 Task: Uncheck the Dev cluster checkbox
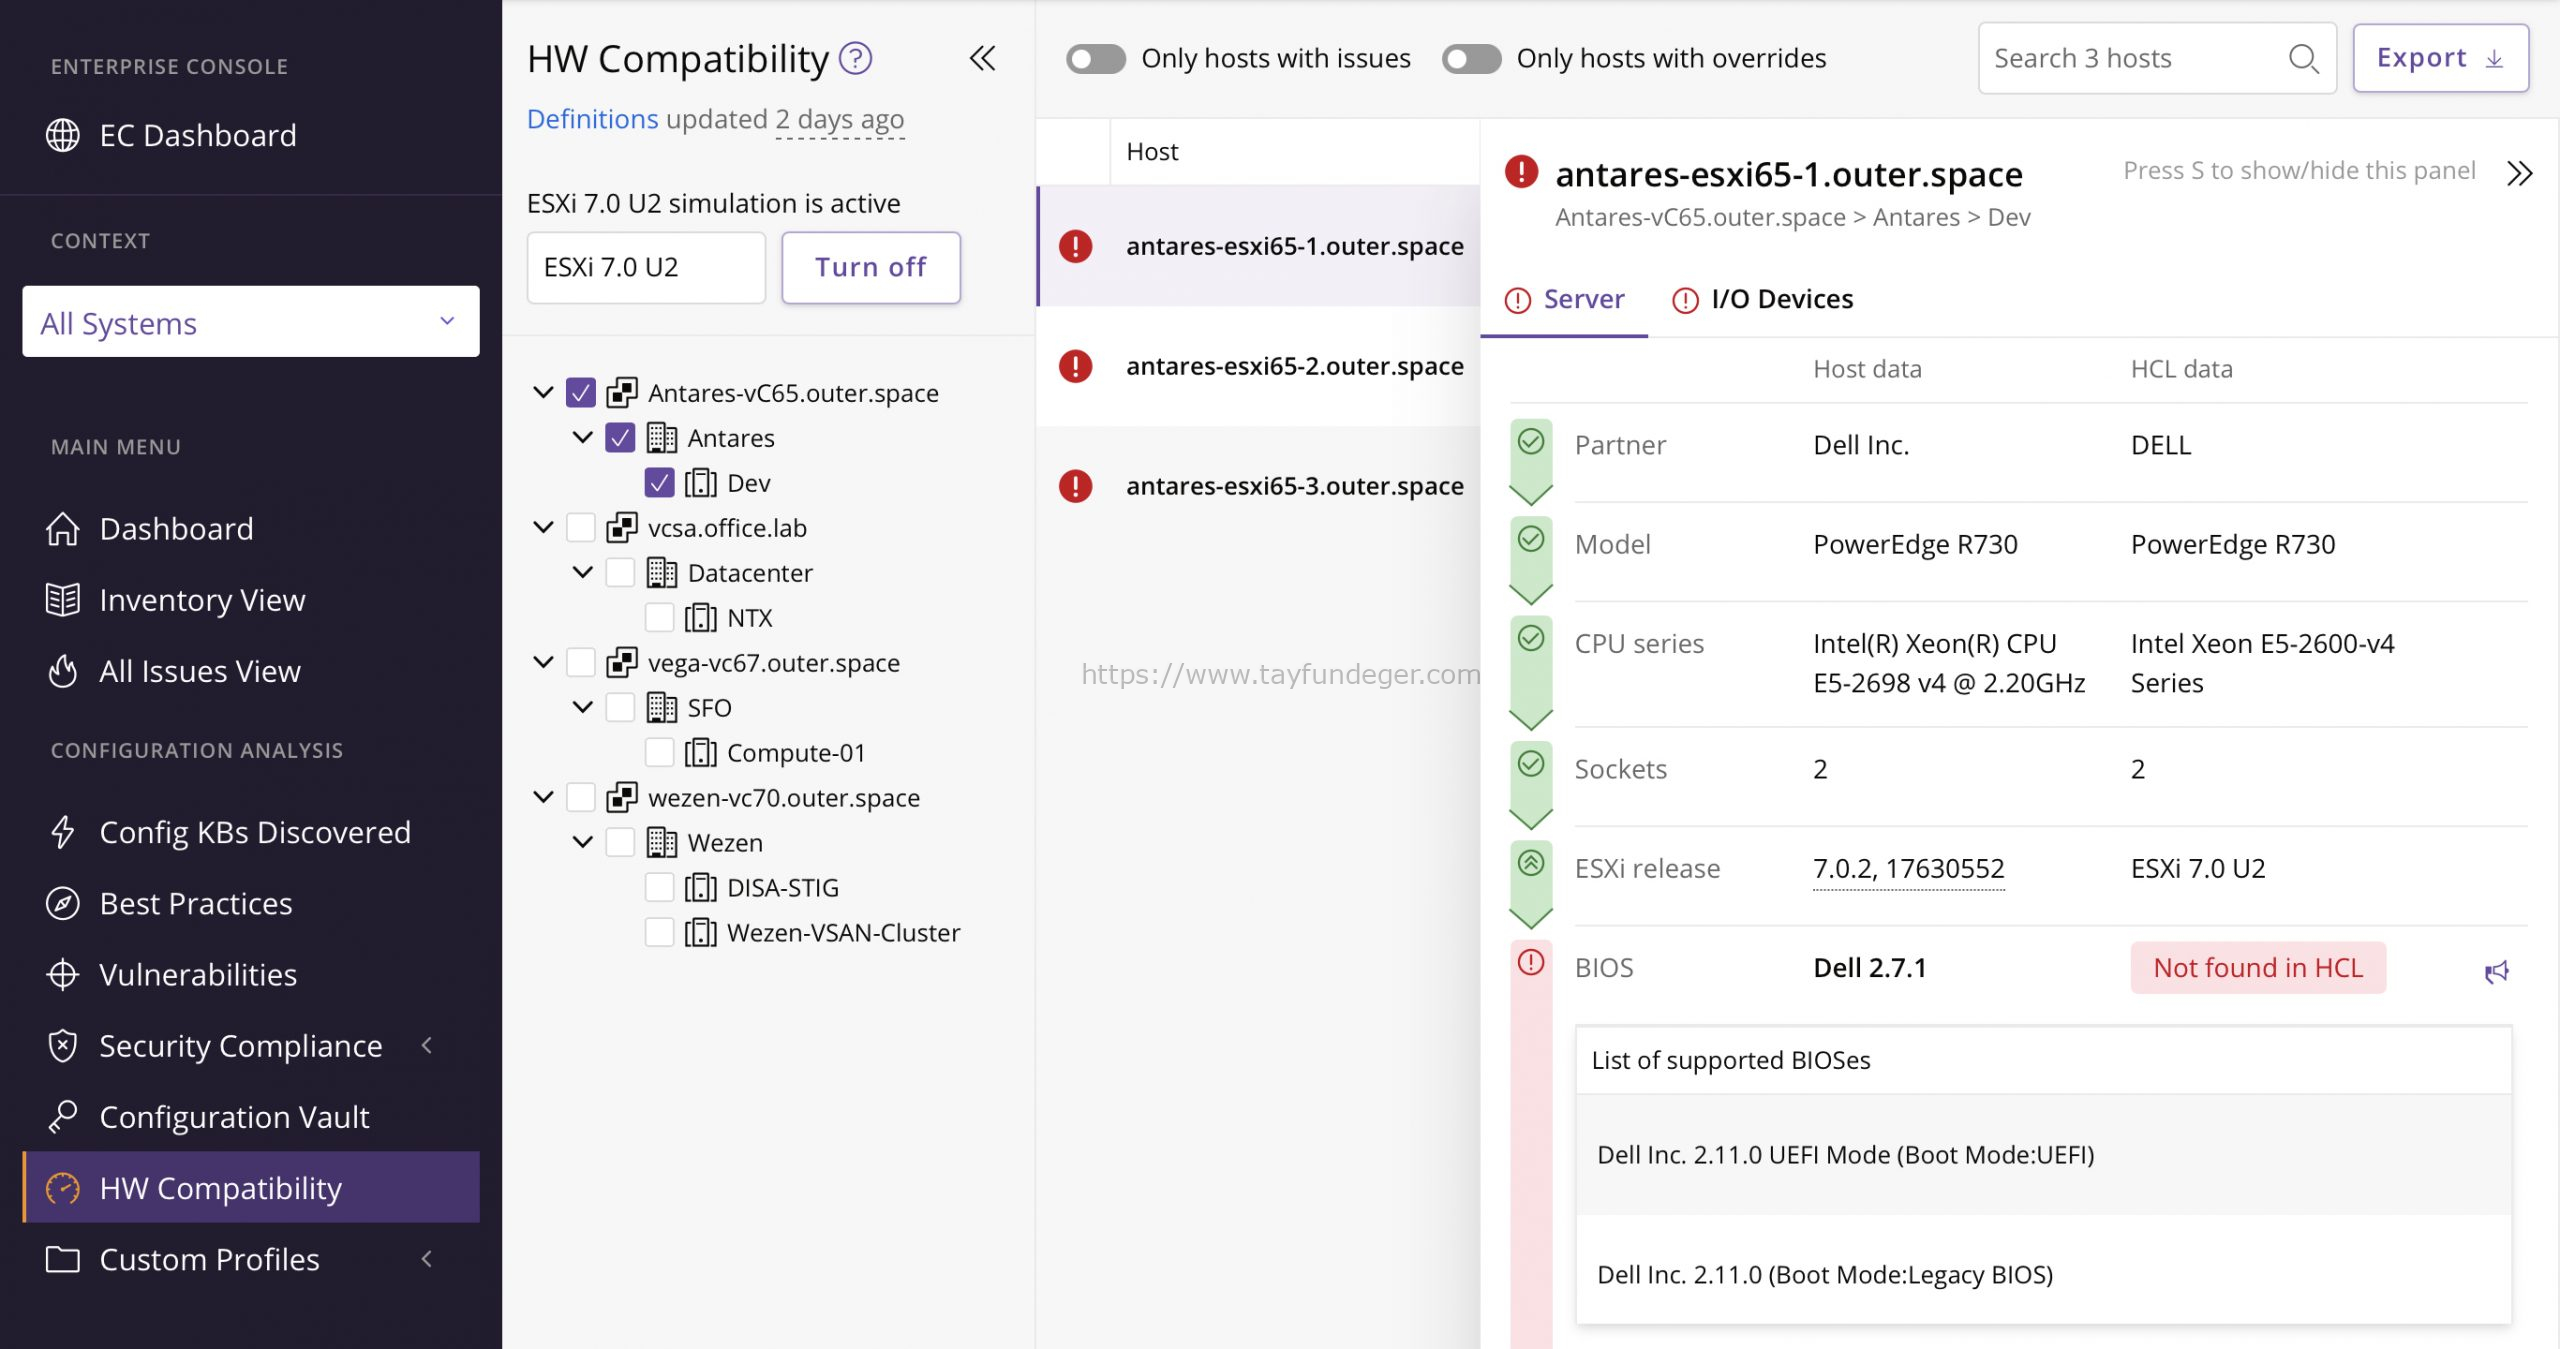pos(659,482)
